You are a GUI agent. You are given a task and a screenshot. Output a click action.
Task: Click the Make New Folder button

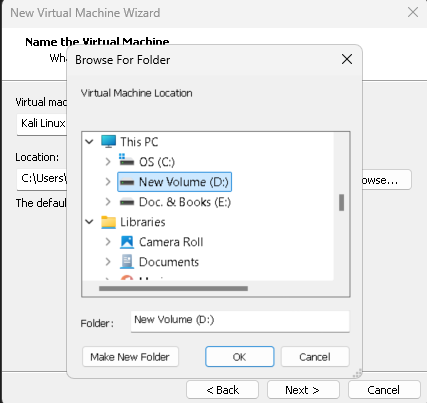(x=130, y=357)
